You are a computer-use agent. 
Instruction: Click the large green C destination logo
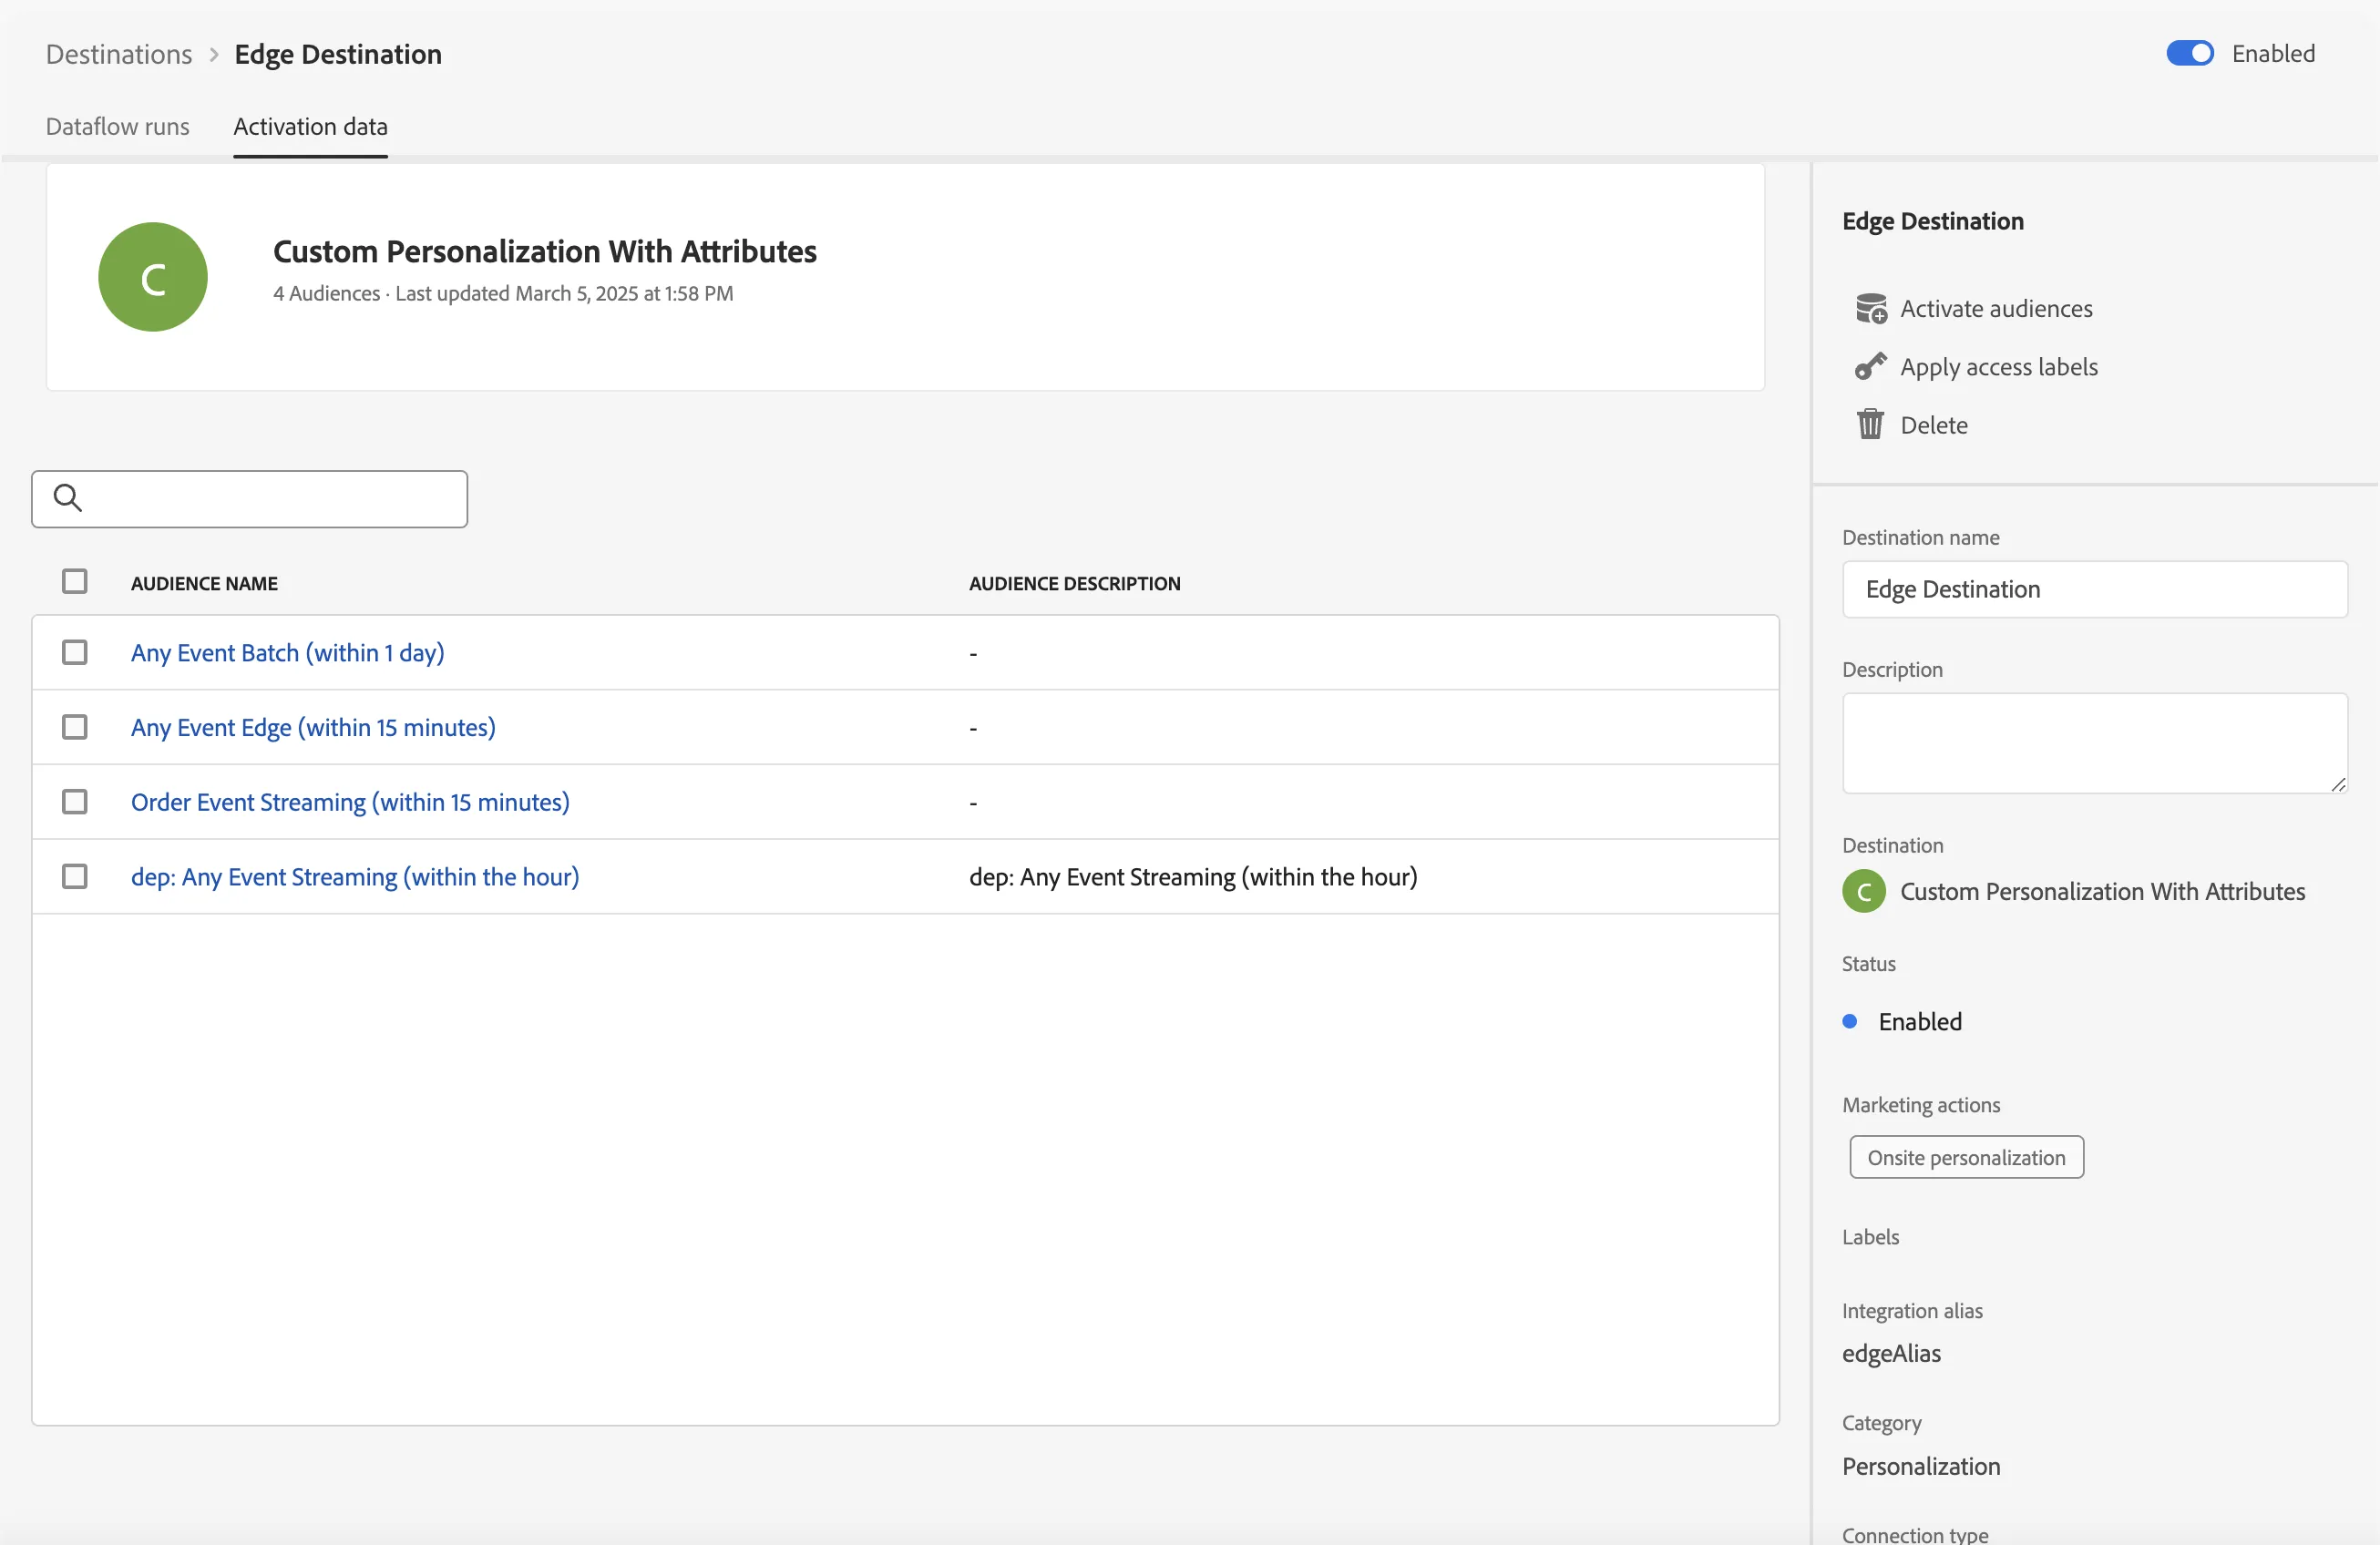click(x=153, y=278)
